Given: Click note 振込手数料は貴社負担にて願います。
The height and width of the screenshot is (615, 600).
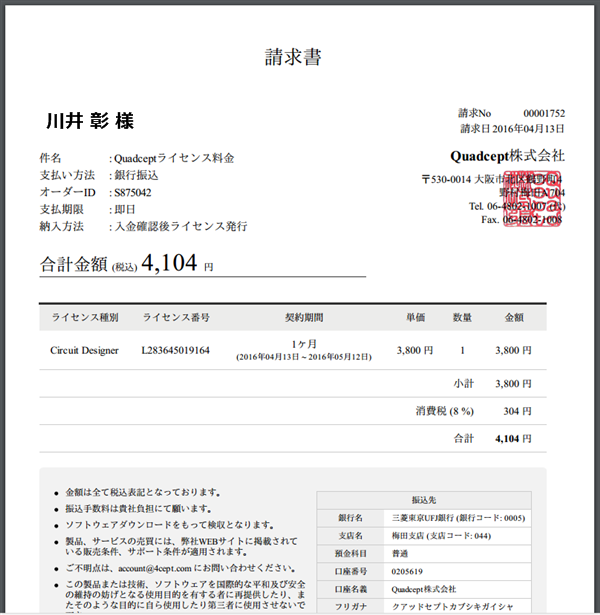Looking at the screenshot, I should click(139, 509).
